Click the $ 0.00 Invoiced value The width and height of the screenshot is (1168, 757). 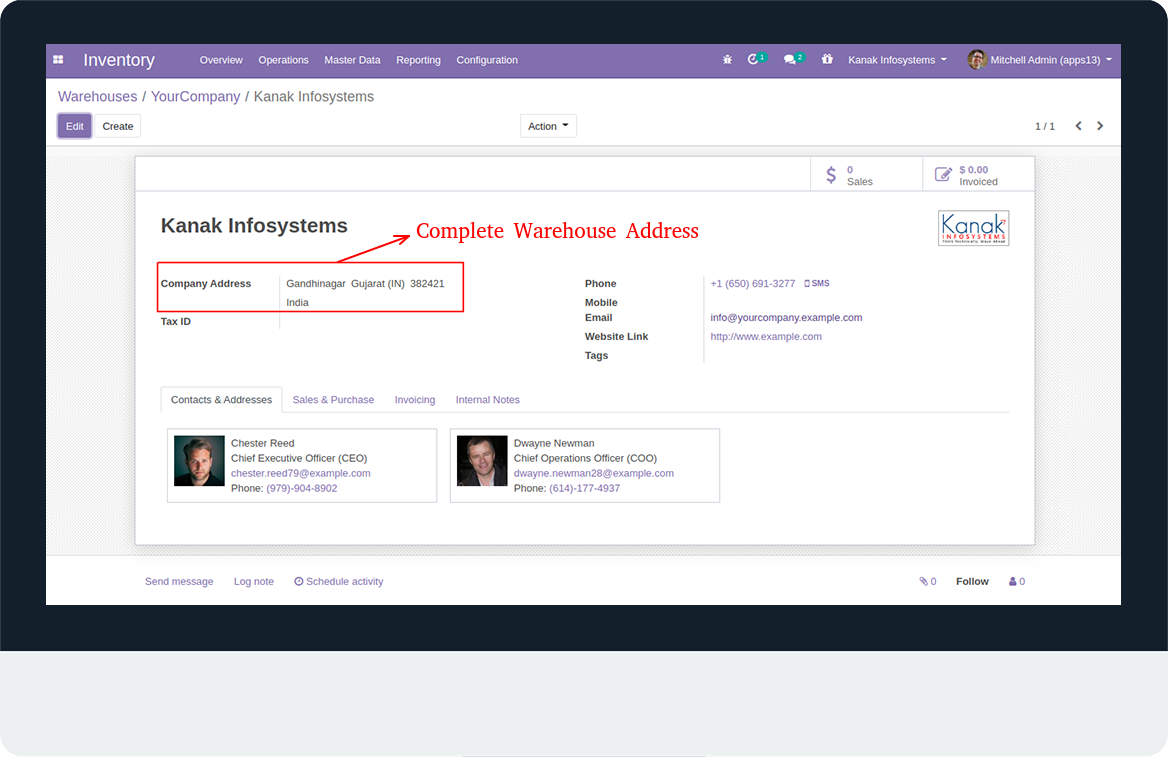coord(974,169)
